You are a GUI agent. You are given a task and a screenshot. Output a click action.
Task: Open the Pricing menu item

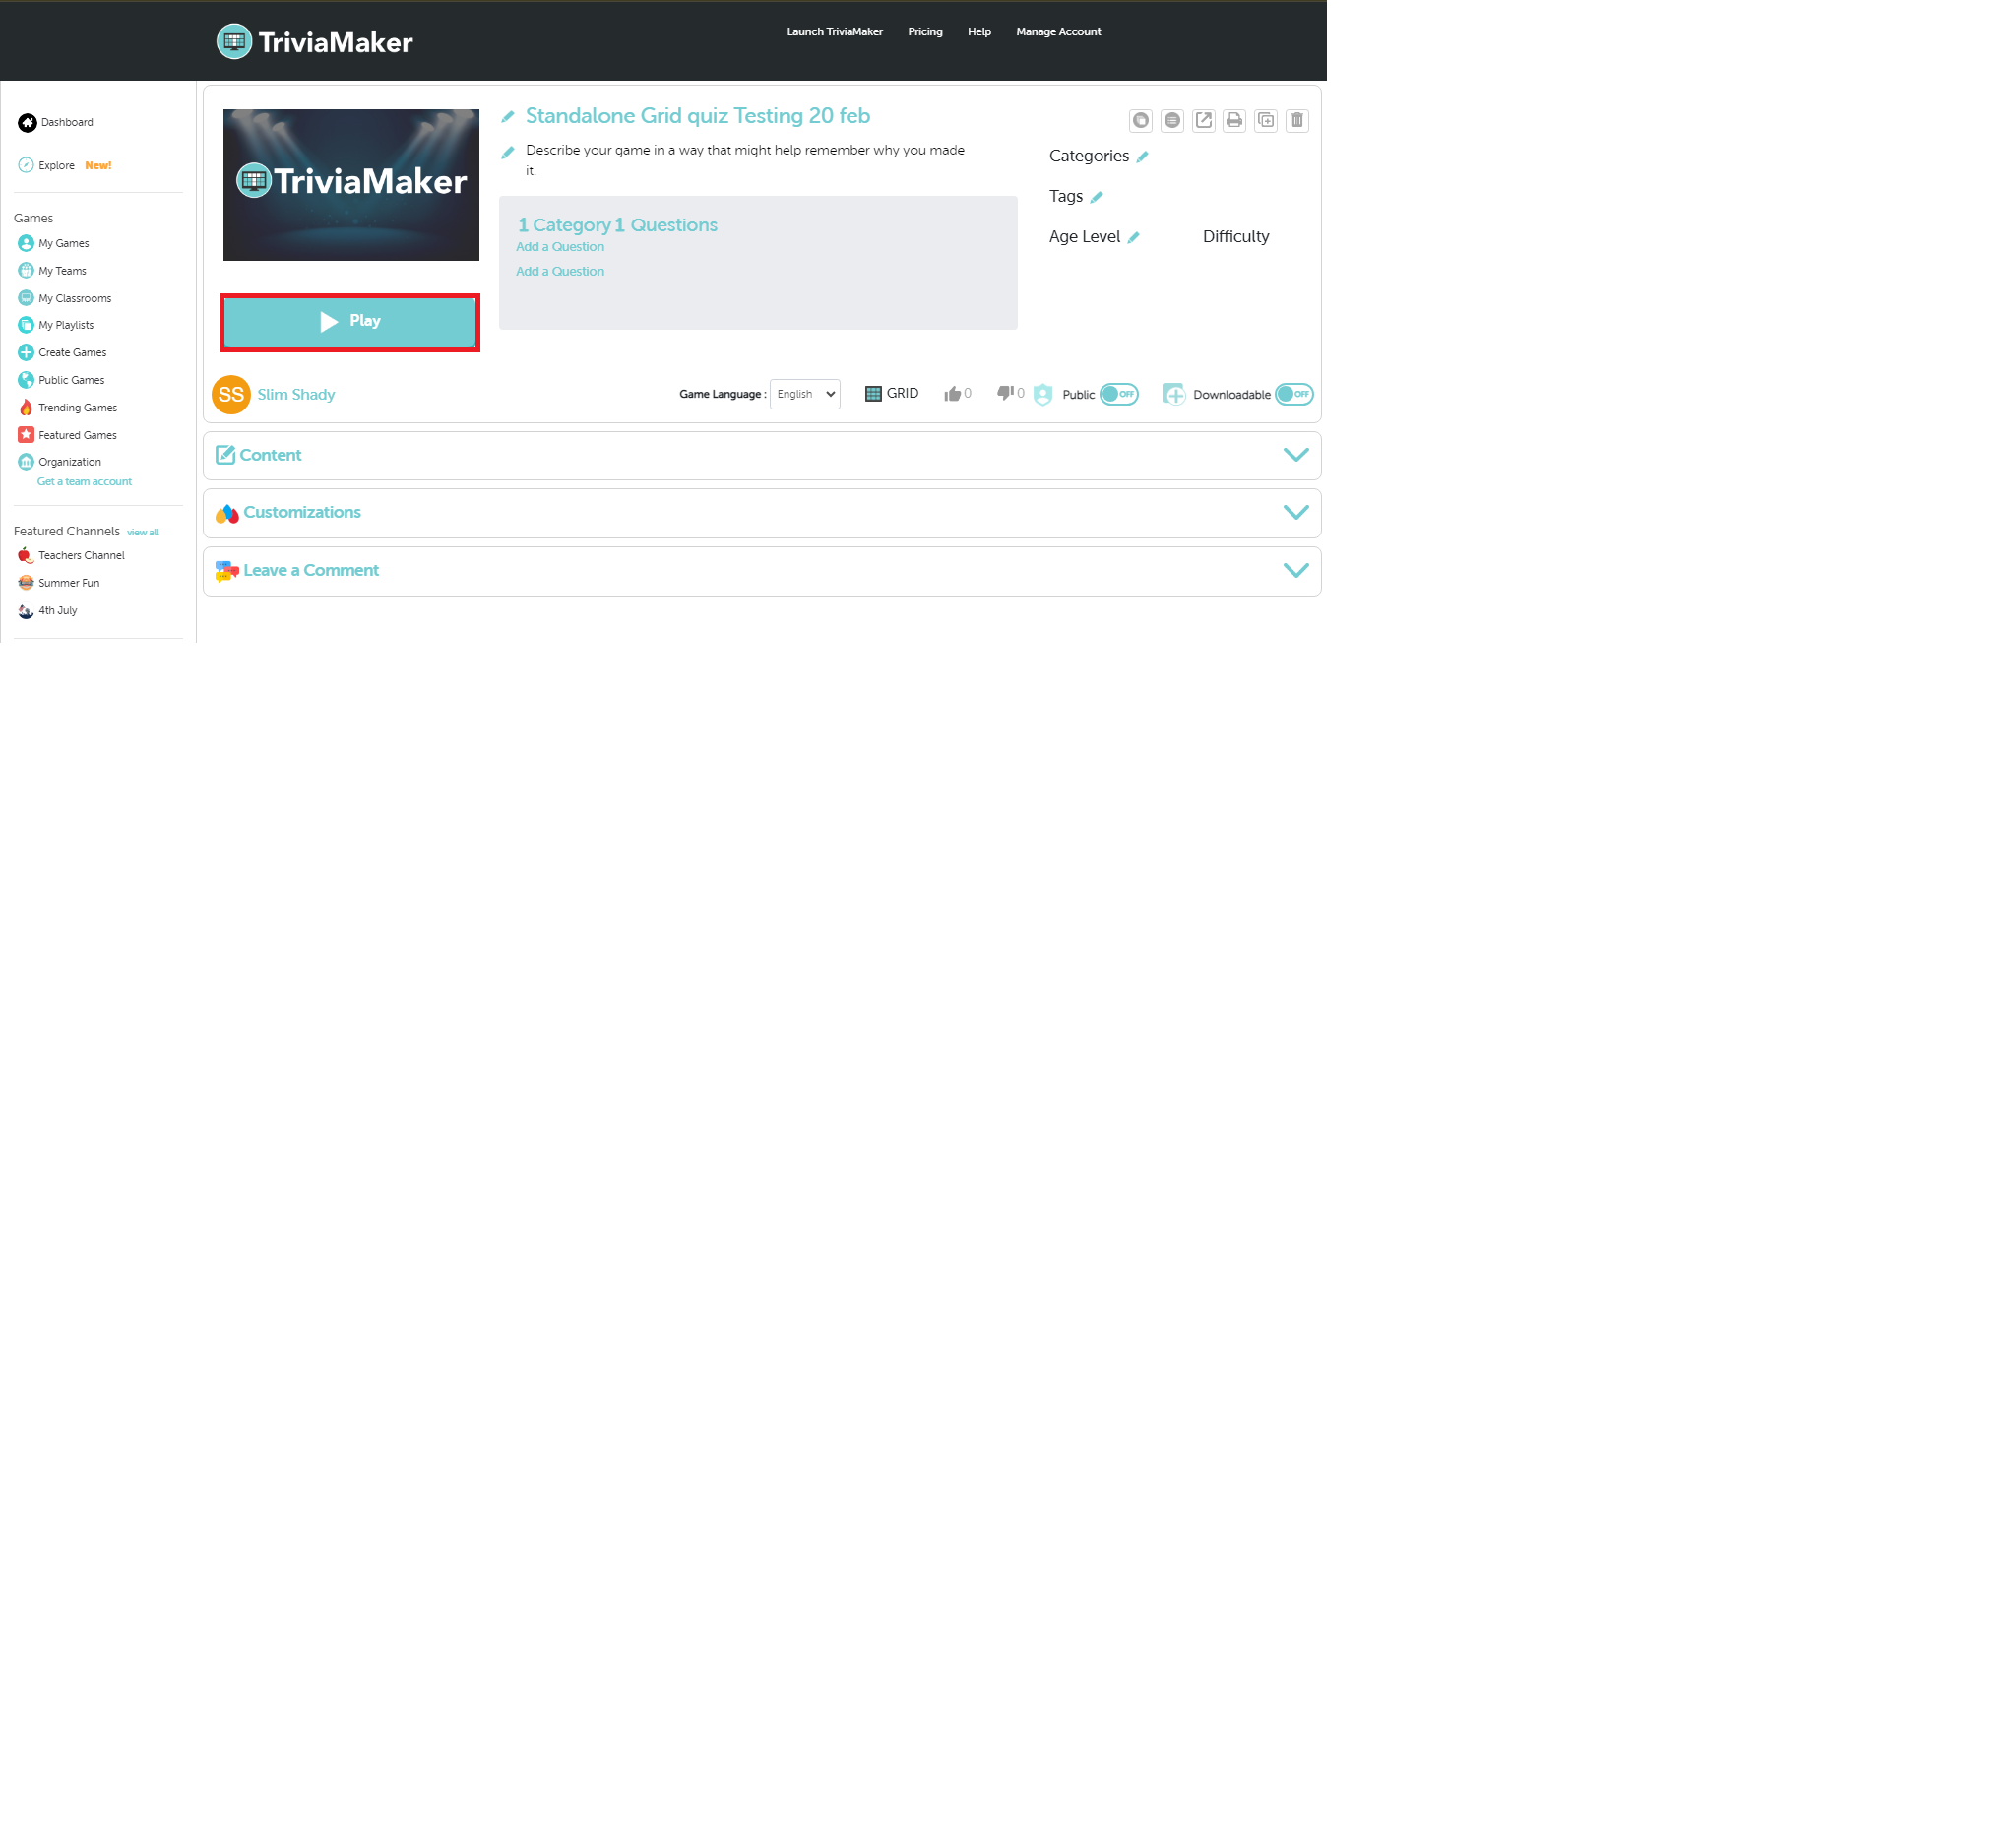[x=924, y=32]
